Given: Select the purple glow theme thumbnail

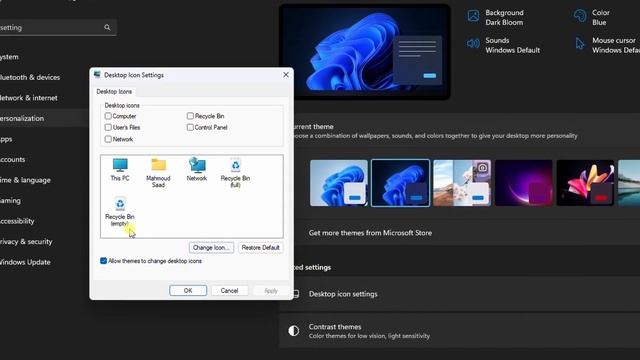Looking at the screenshot, I should pyautogui.click(x=524, y=183).
